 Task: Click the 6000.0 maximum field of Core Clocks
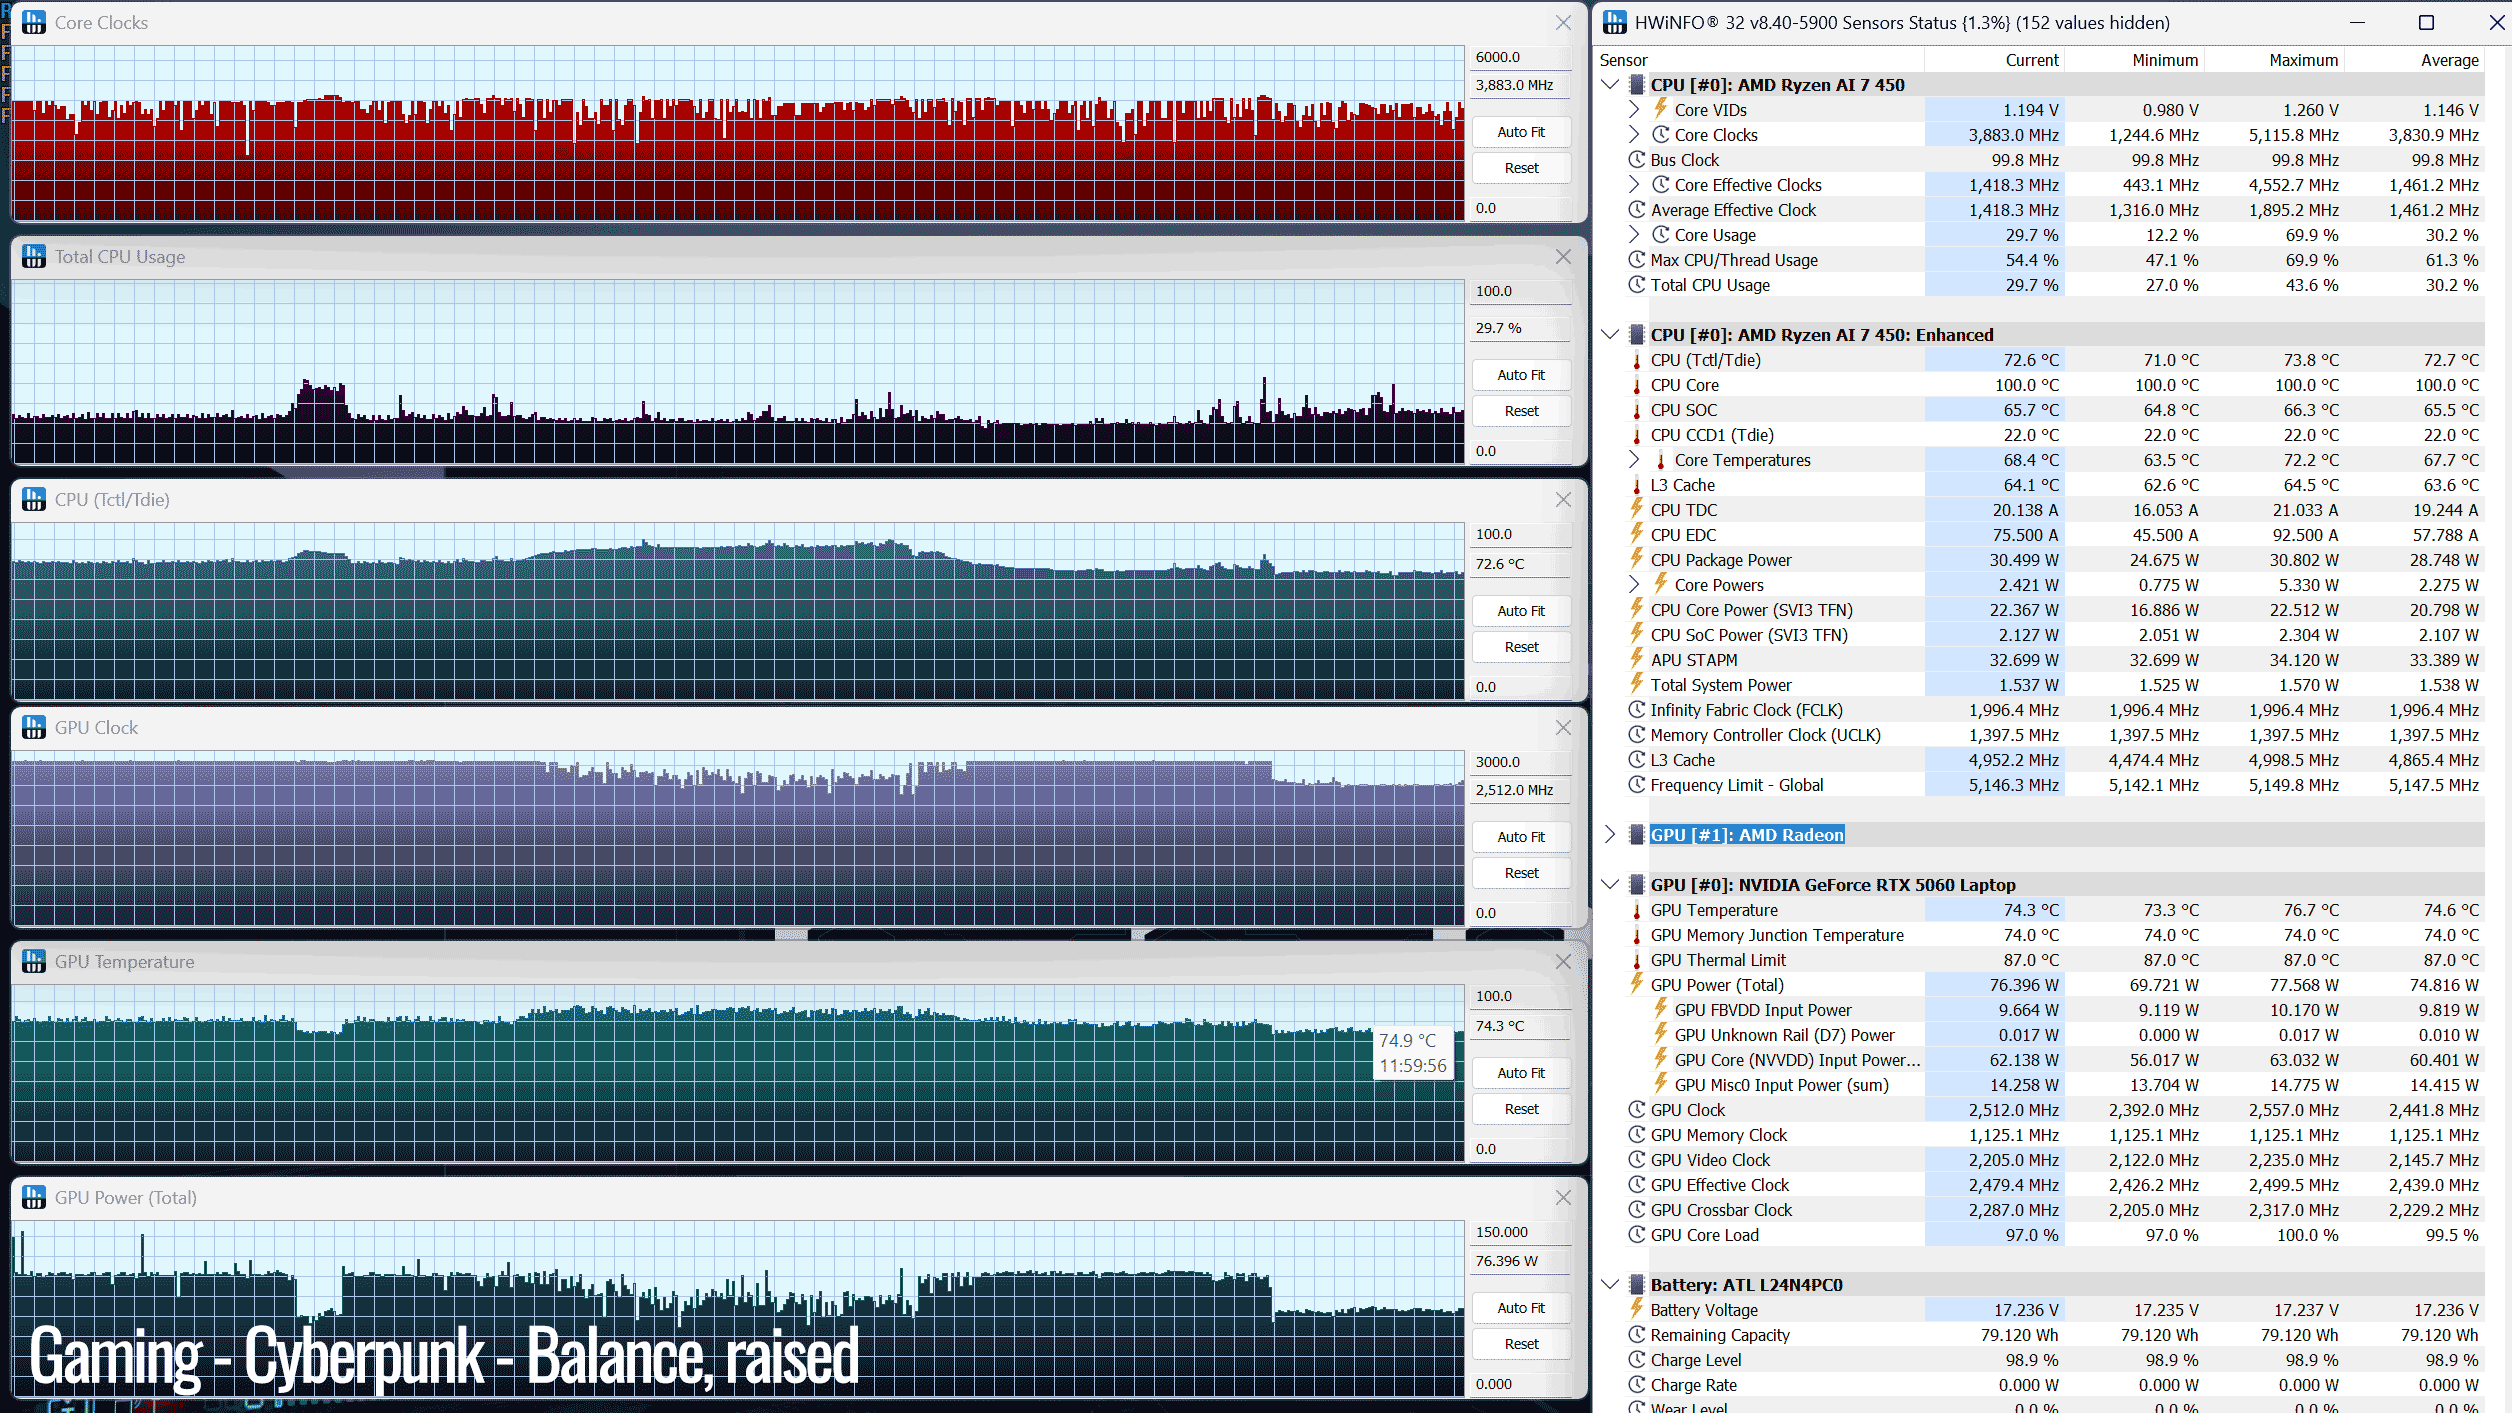pos(1521,57)
